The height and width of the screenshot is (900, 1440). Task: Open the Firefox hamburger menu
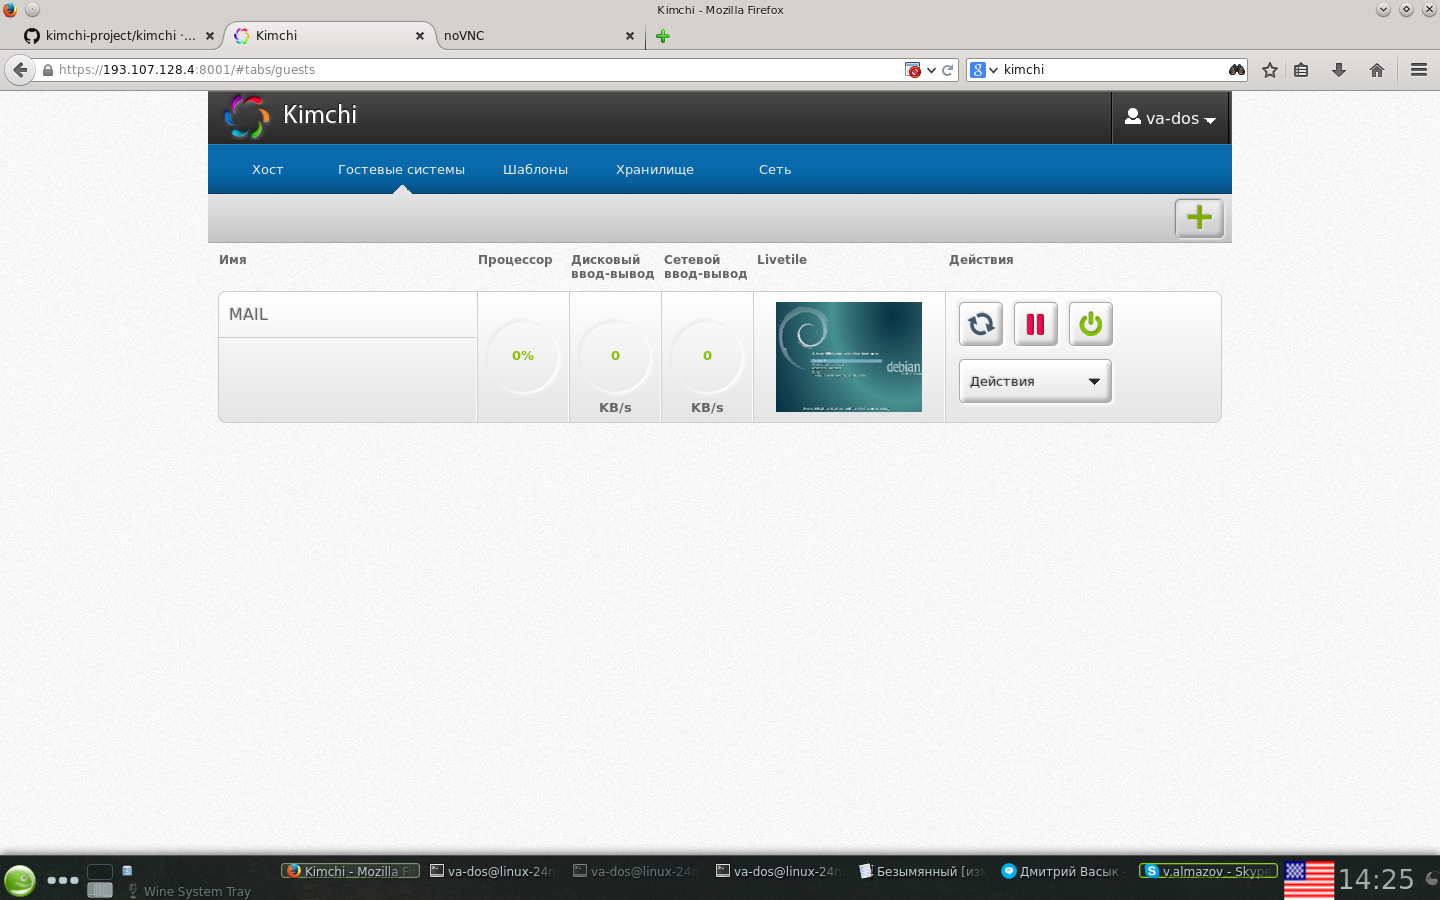coord(1419,70)
